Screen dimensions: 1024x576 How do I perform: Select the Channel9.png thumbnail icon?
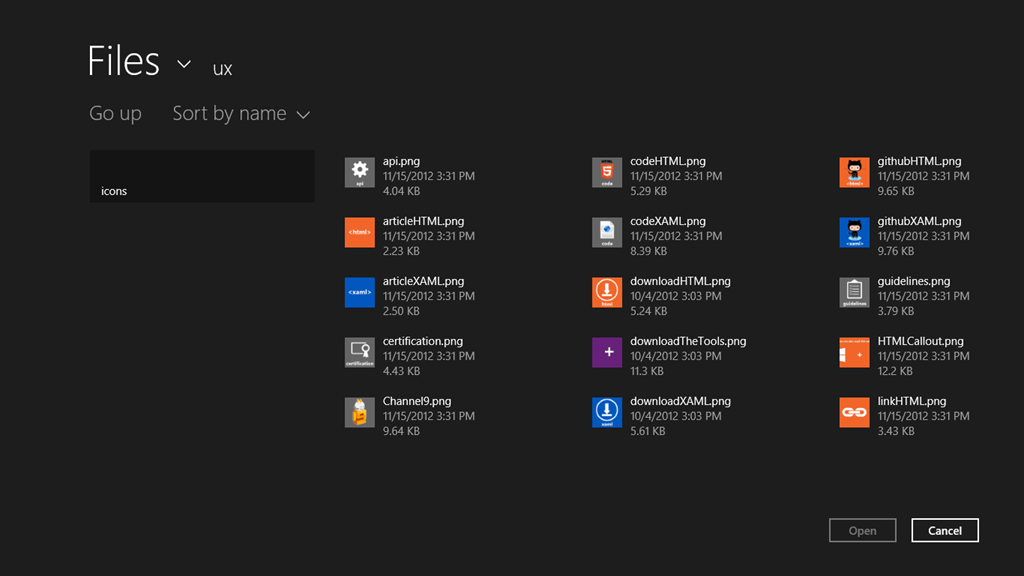coord(359,413)
